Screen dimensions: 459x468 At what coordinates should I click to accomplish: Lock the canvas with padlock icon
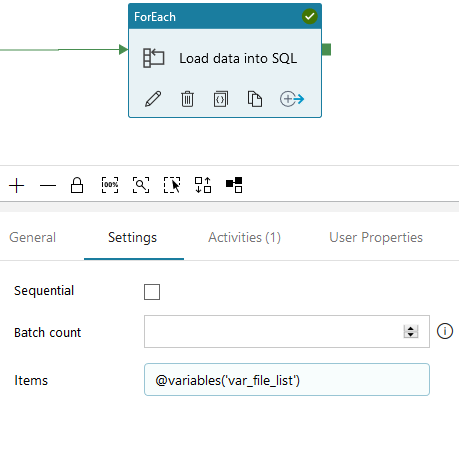point(77,185)
